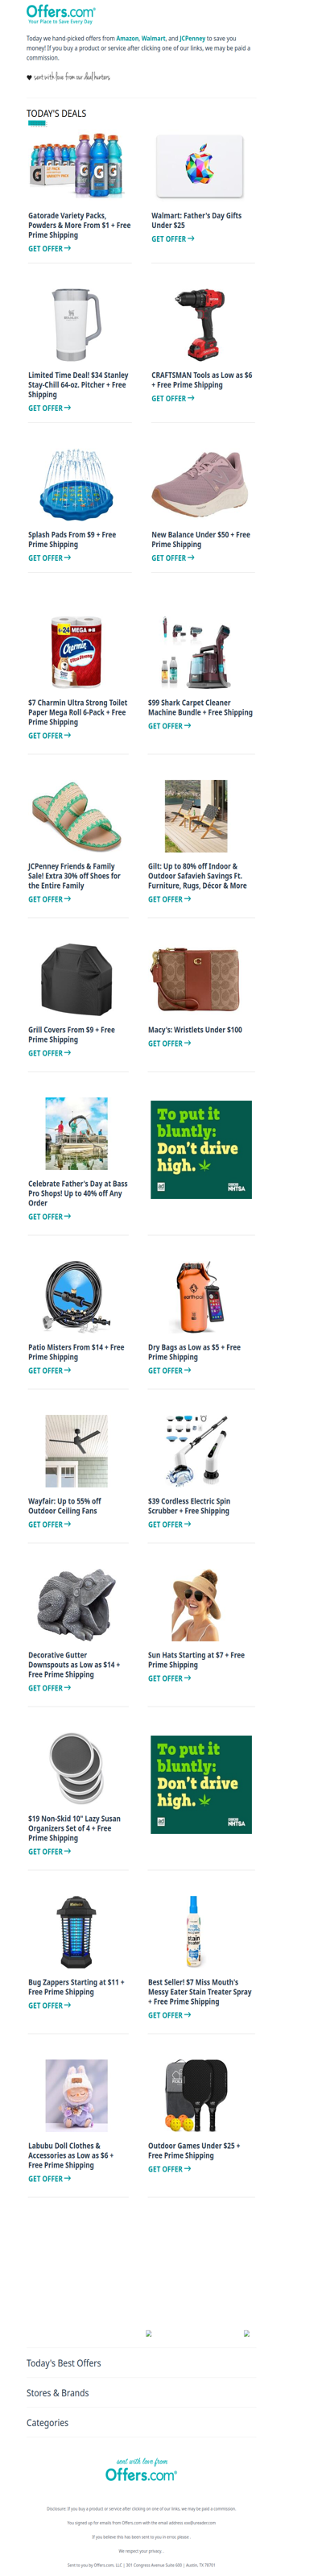The height and width of the screenshot is (2576, 322).
Task: Open the Apple gift card image
Action: pos(200,167)
